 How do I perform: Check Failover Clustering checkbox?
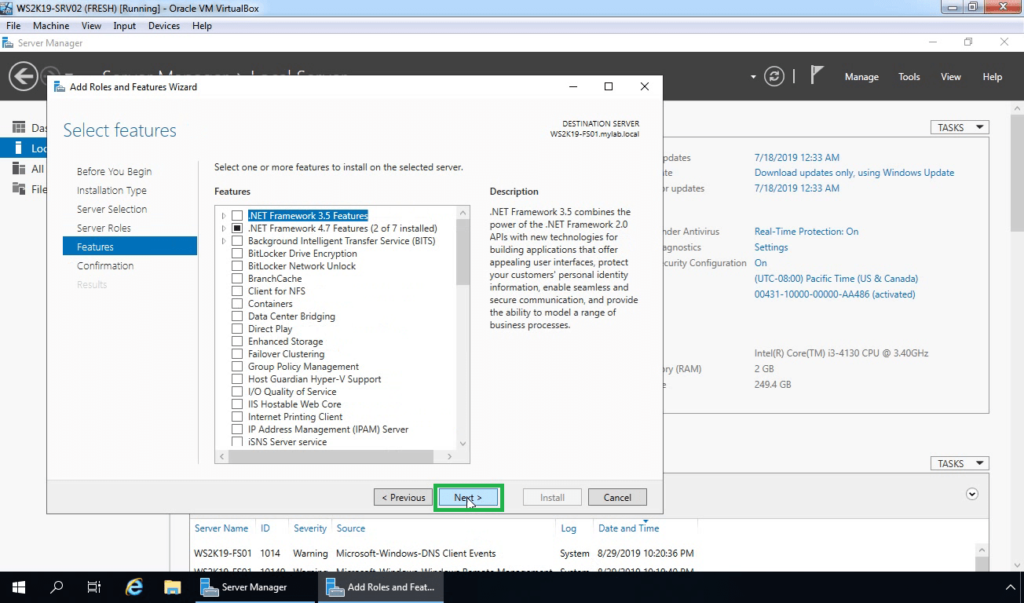(x=237, y=354)
